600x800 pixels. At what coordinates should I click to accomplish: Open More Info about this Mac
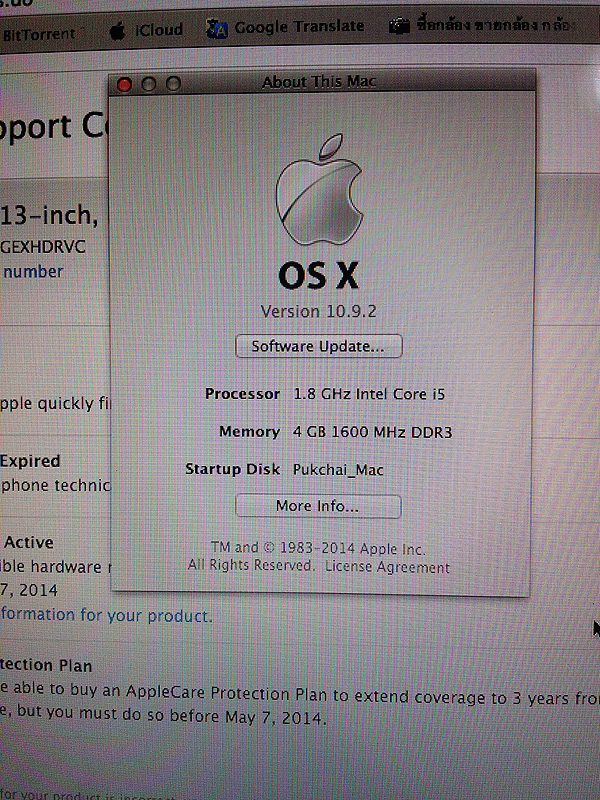coord(318,506)
